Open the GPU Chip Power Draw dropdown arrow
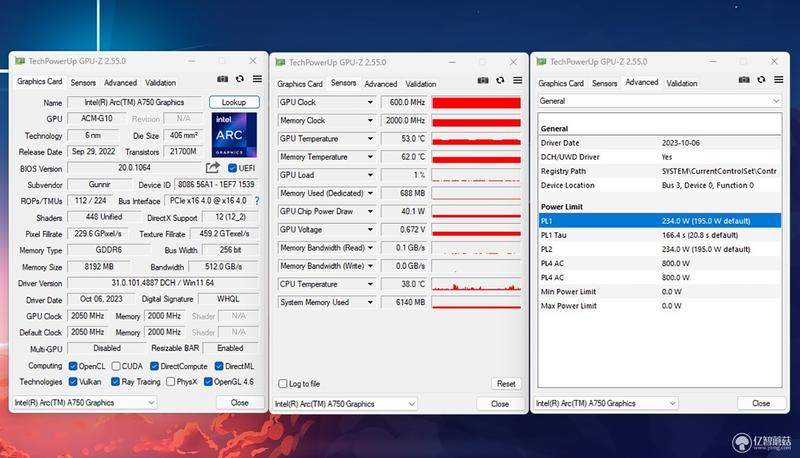Image resolution: width=800 pixels, height=458 pixels. pyautogui.click(x=370, y=212)
